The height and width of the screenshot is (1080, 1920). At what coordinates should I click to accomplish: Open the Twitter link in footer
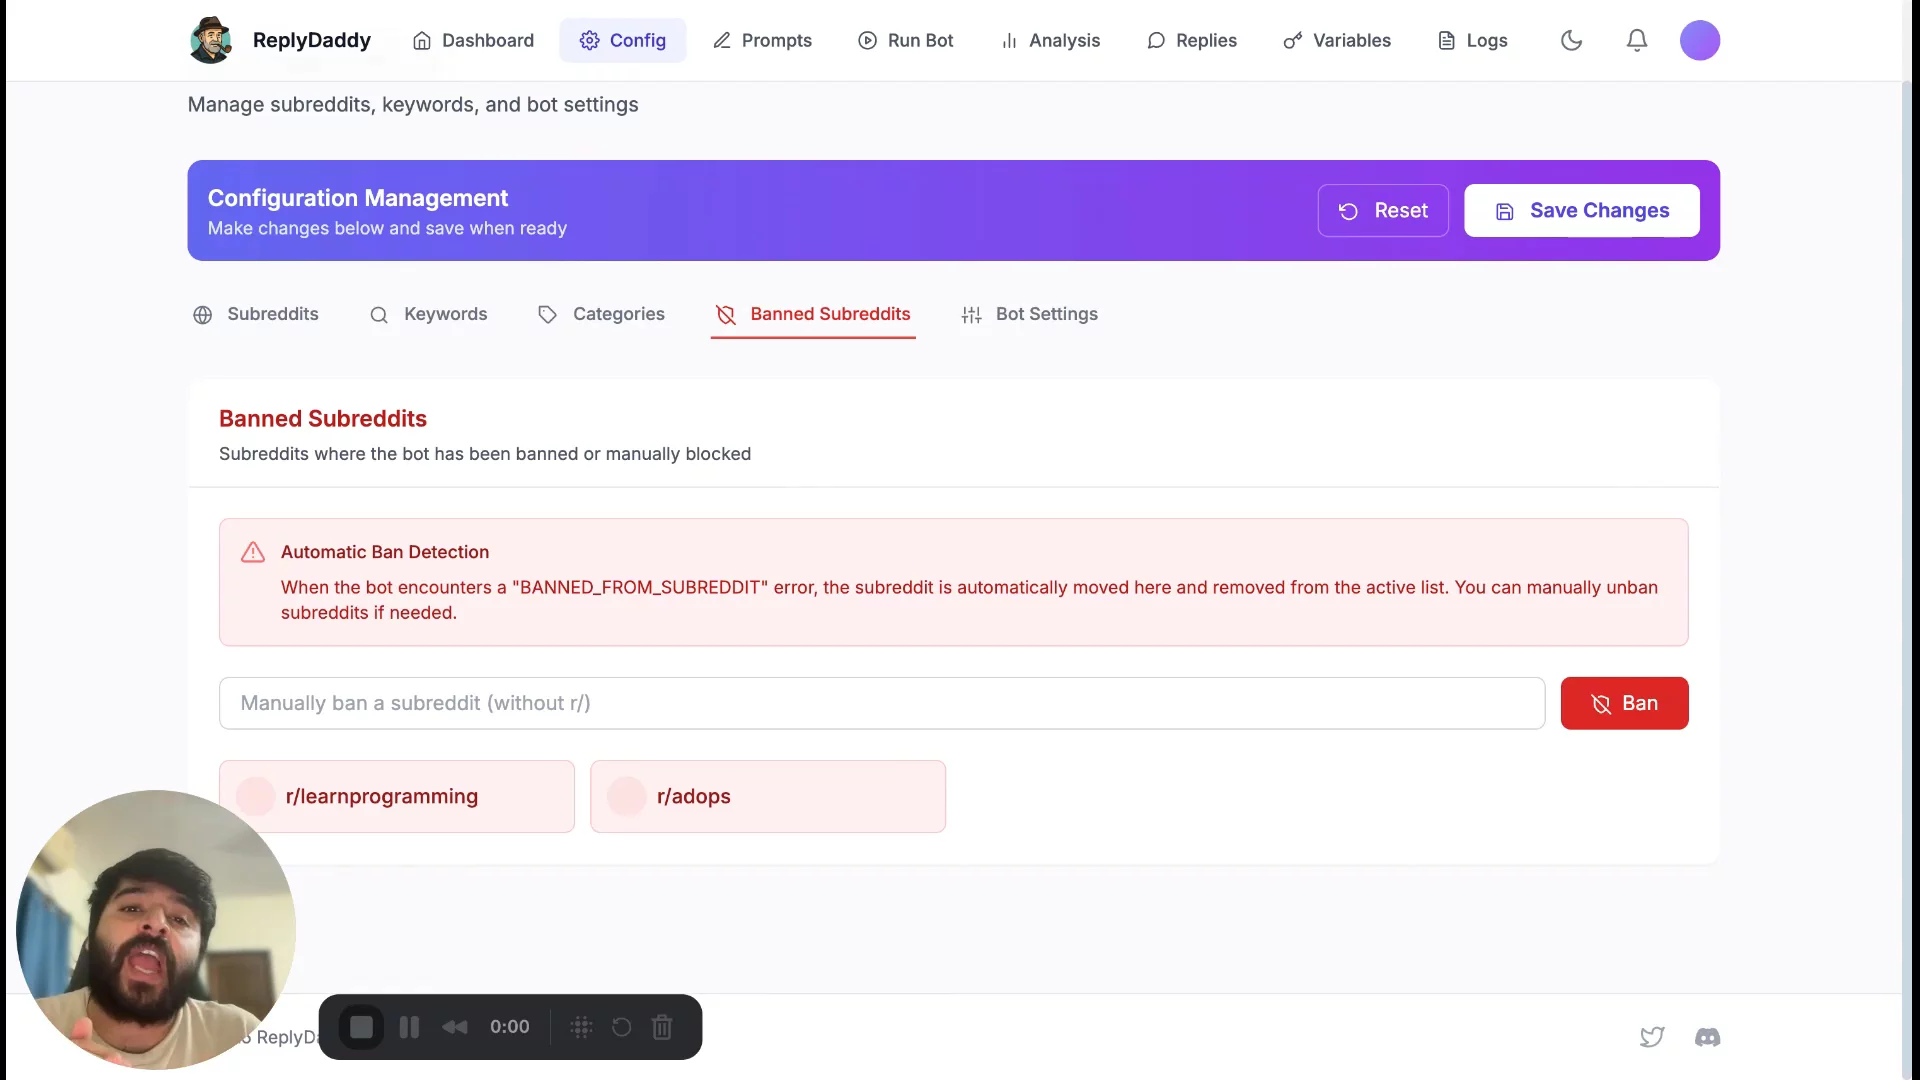[1652, 1037]
